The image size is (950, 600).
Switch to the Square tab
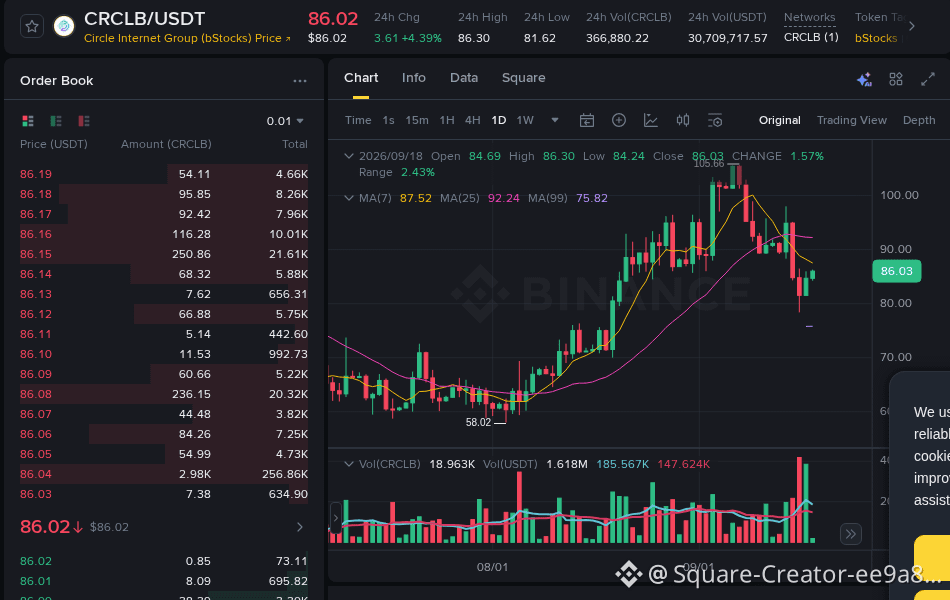point(523,78)
